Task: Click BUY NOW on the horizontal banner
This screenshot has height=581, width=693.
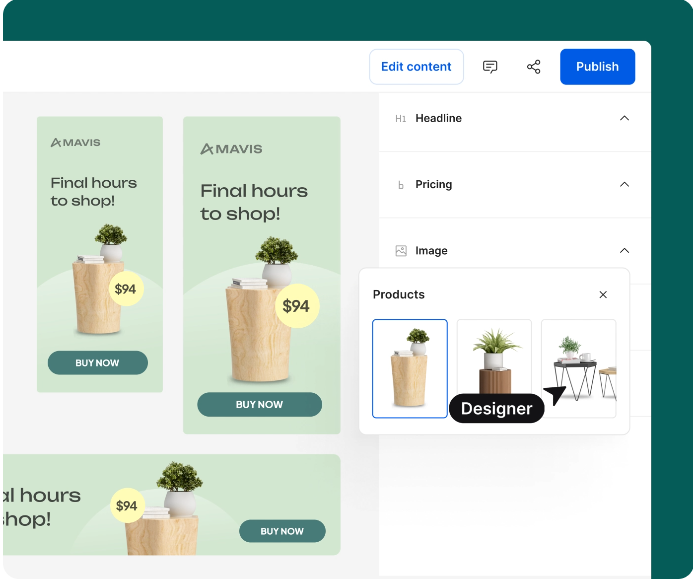Action: [282, 531]
